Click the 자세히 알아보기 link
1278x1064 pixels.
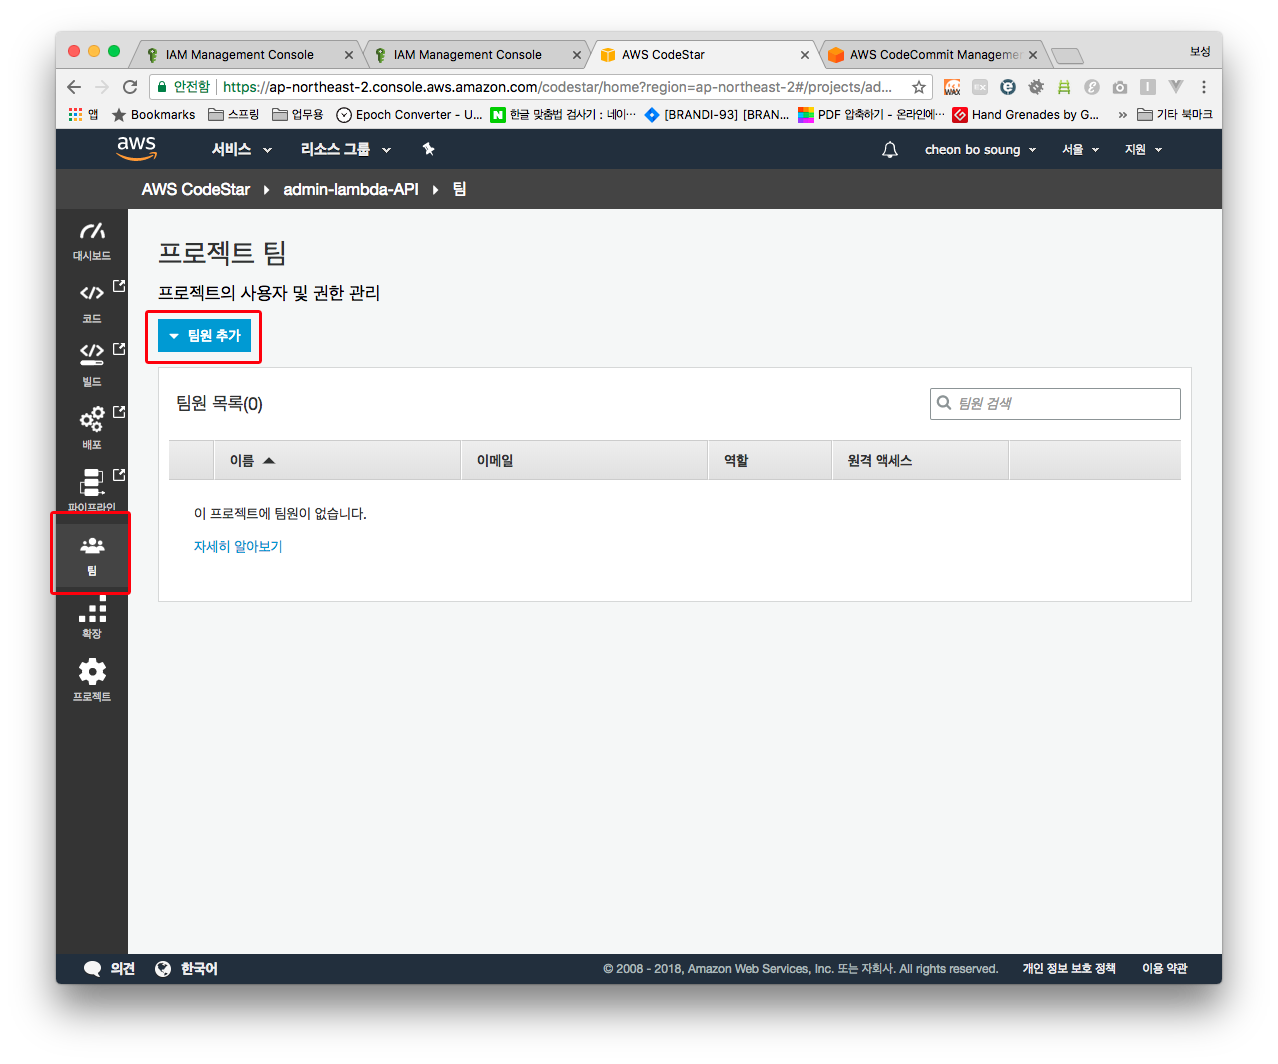point(238,547)
